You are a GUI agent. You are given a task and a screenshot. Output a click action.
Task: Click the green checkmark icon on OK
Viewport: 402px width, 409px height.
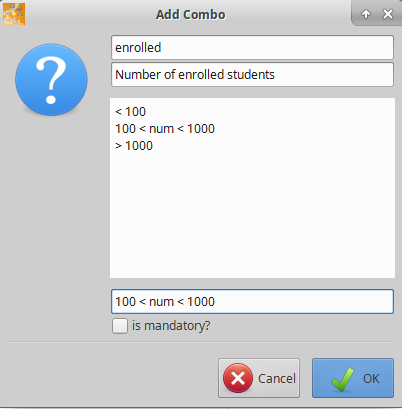(342, 379)
